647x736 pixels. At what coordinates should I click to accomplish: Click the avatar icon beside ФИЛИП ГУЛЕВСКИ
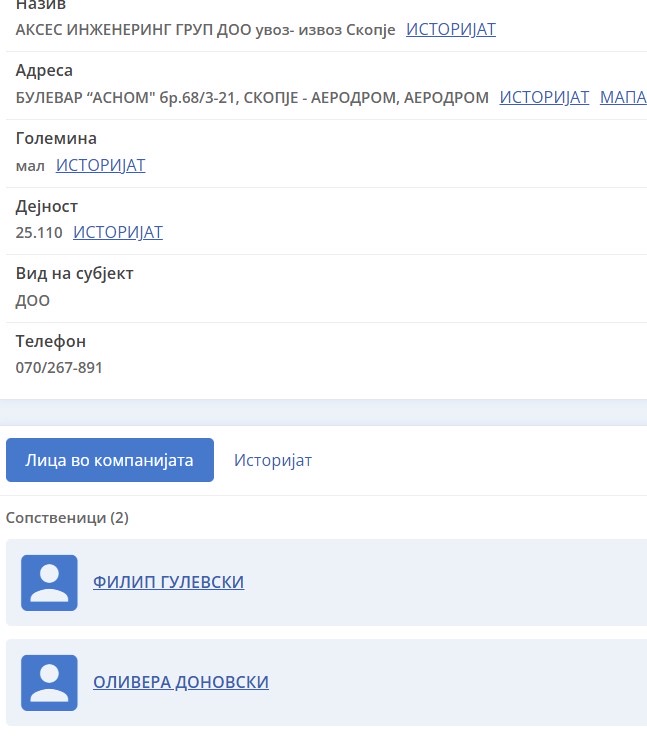point(49,582)
